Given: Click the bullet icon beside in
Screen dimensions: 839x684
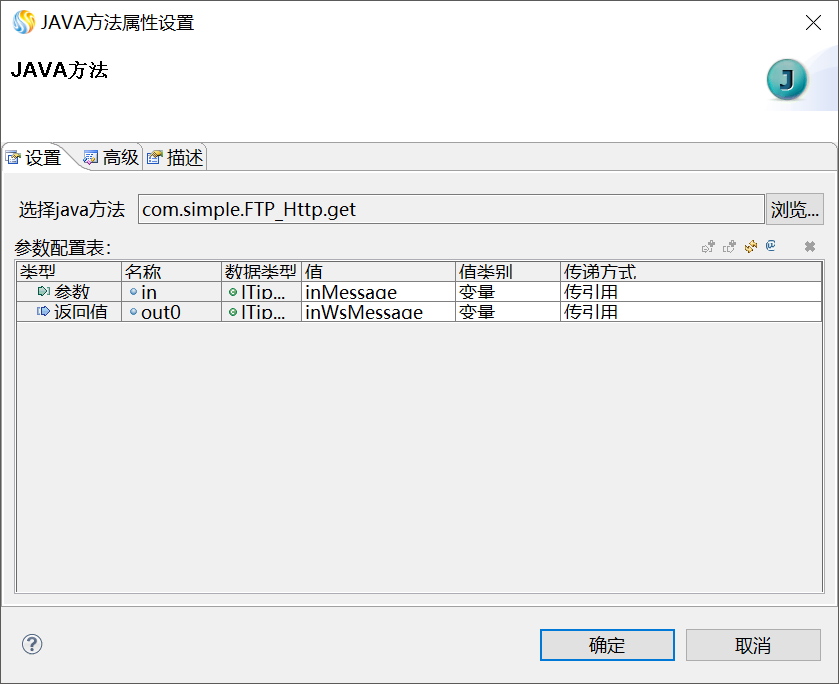Looking at the screenshot, I should click(x=133, y=292).
